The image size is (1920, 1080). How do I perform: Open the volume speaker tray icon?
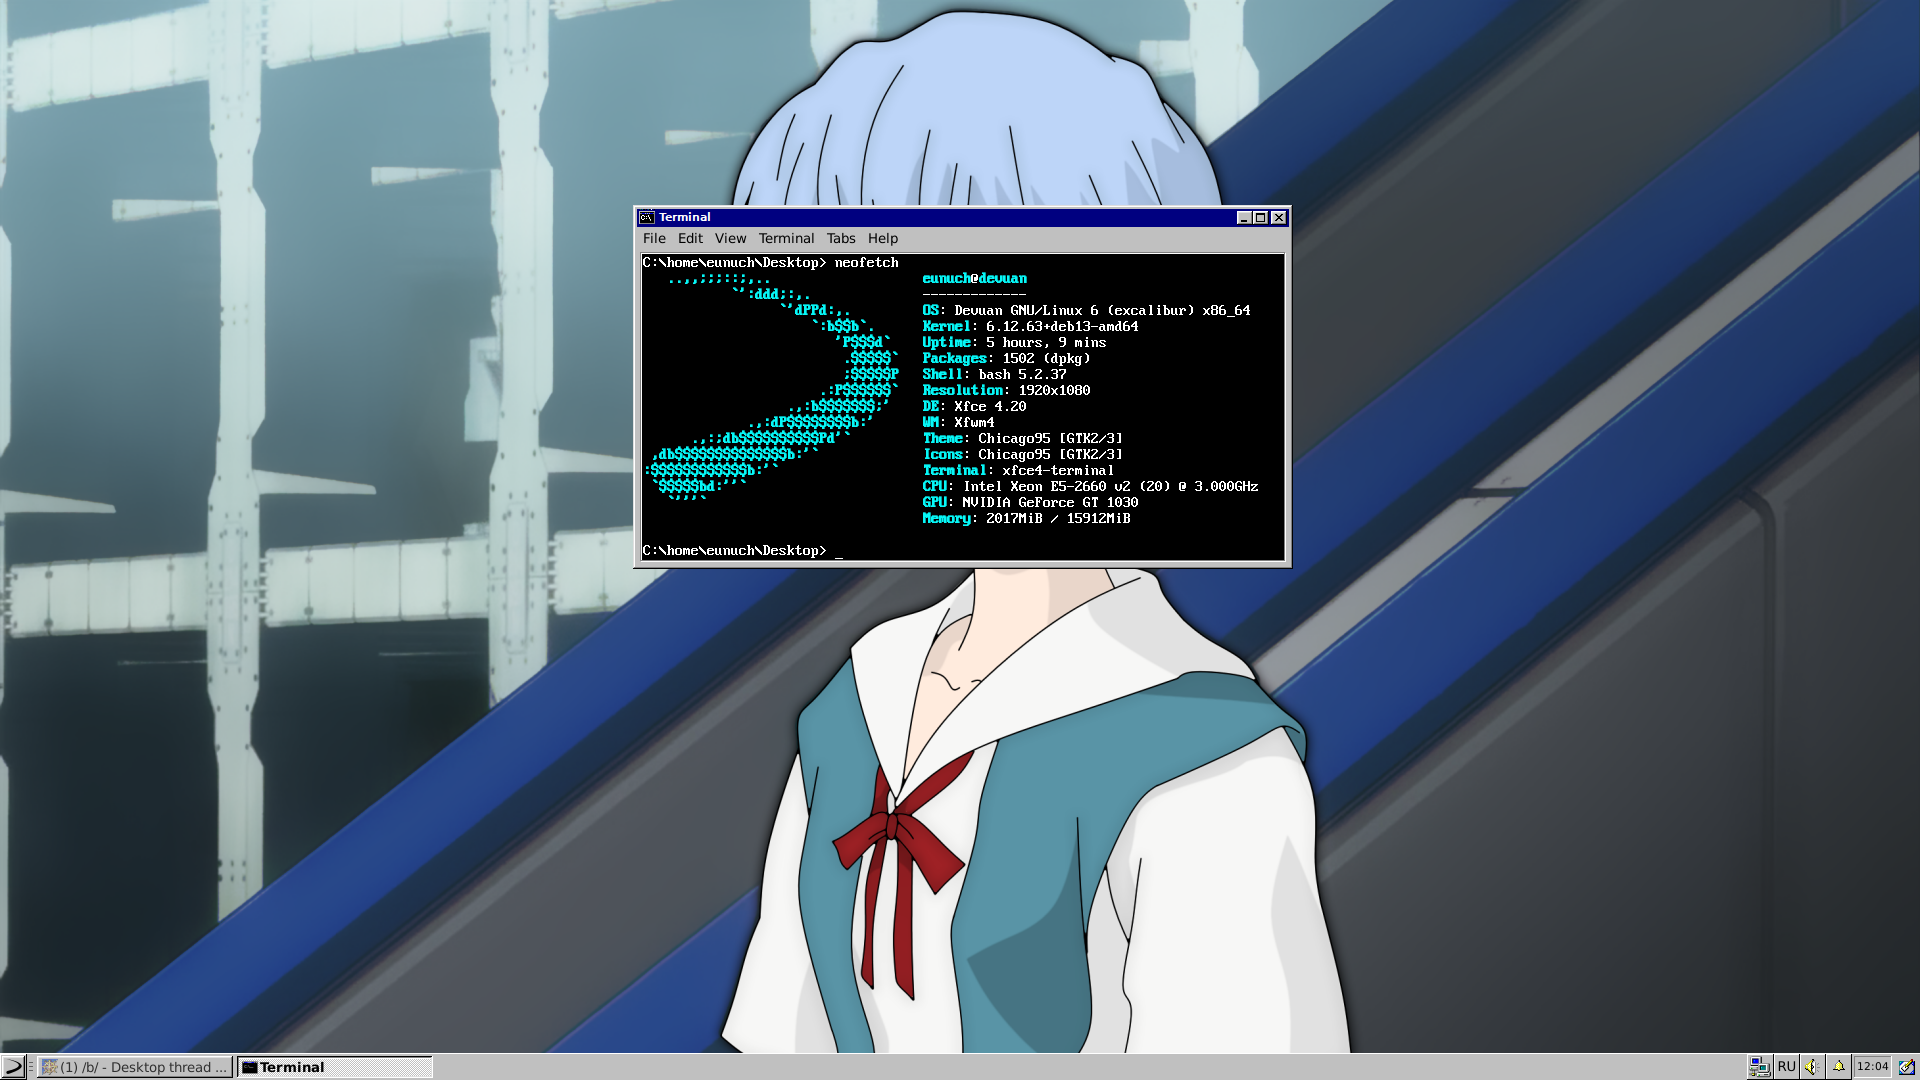point(1812,1067)
